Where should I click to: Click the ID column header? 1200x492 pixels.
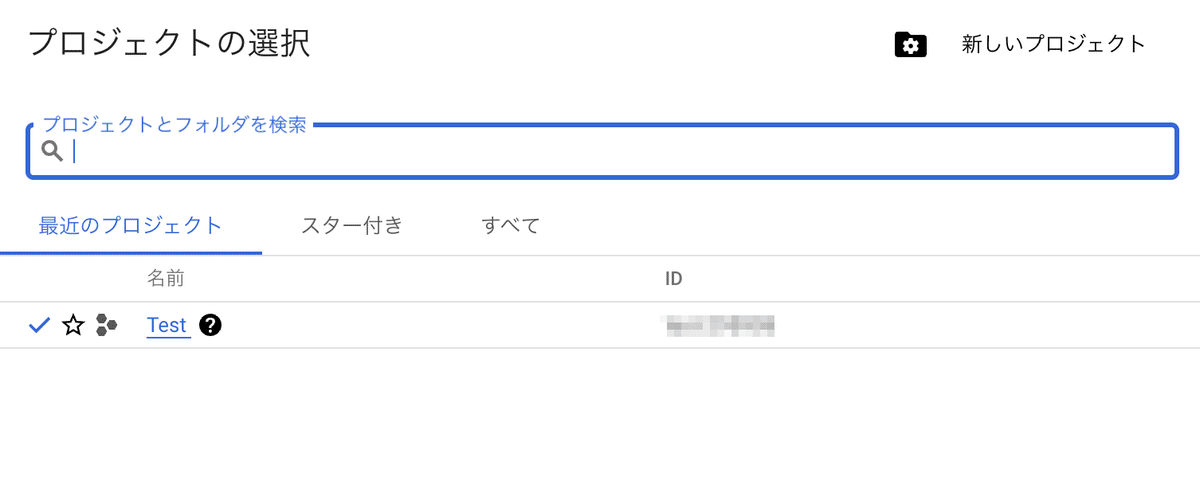(673, 278)
